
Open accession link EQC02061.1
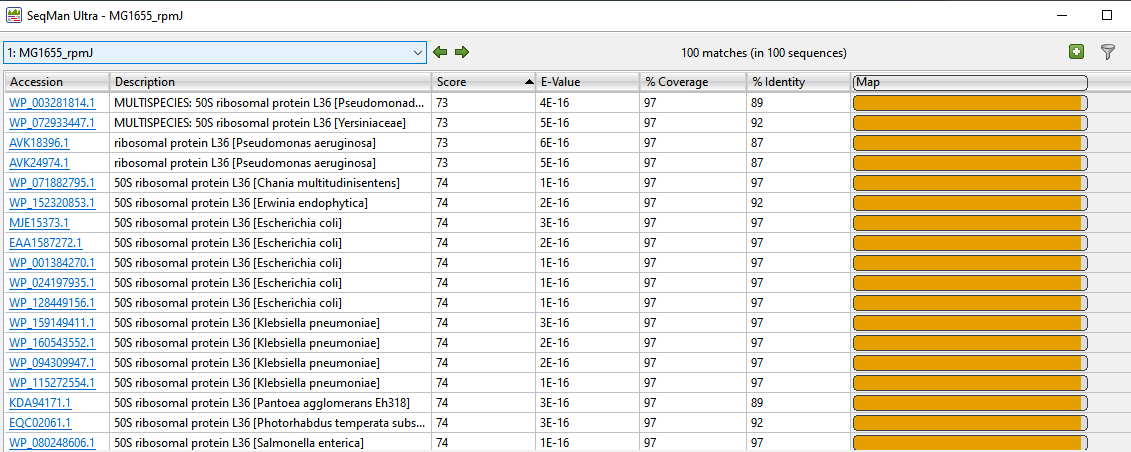pyautogui.click(x=40, y=422)
